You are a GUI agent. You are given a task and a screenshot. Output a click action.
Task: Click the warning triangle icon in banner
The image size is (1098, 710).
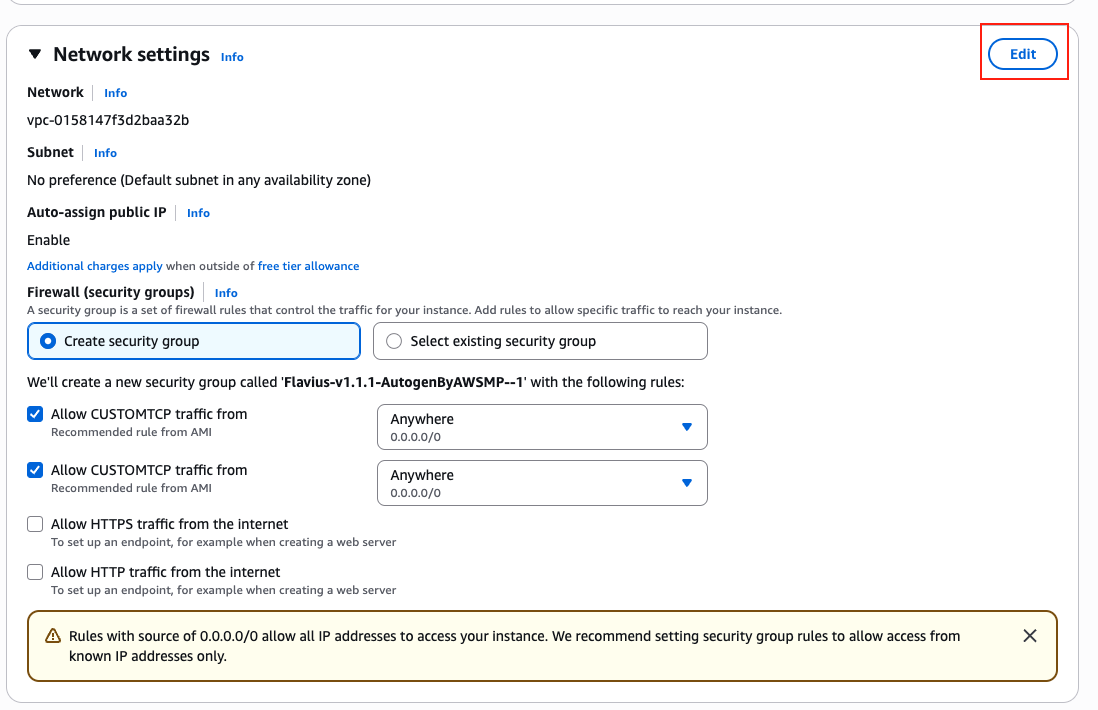[53, 637]
